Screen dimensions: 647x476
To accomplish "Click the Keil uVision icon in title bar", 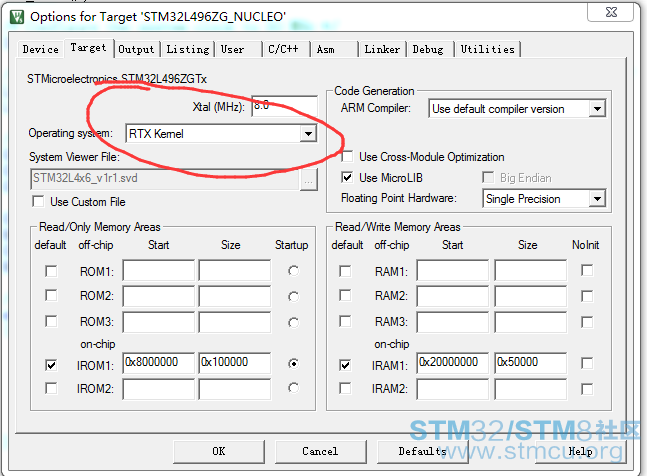I will pyautogui.click(x=17, y=17).
